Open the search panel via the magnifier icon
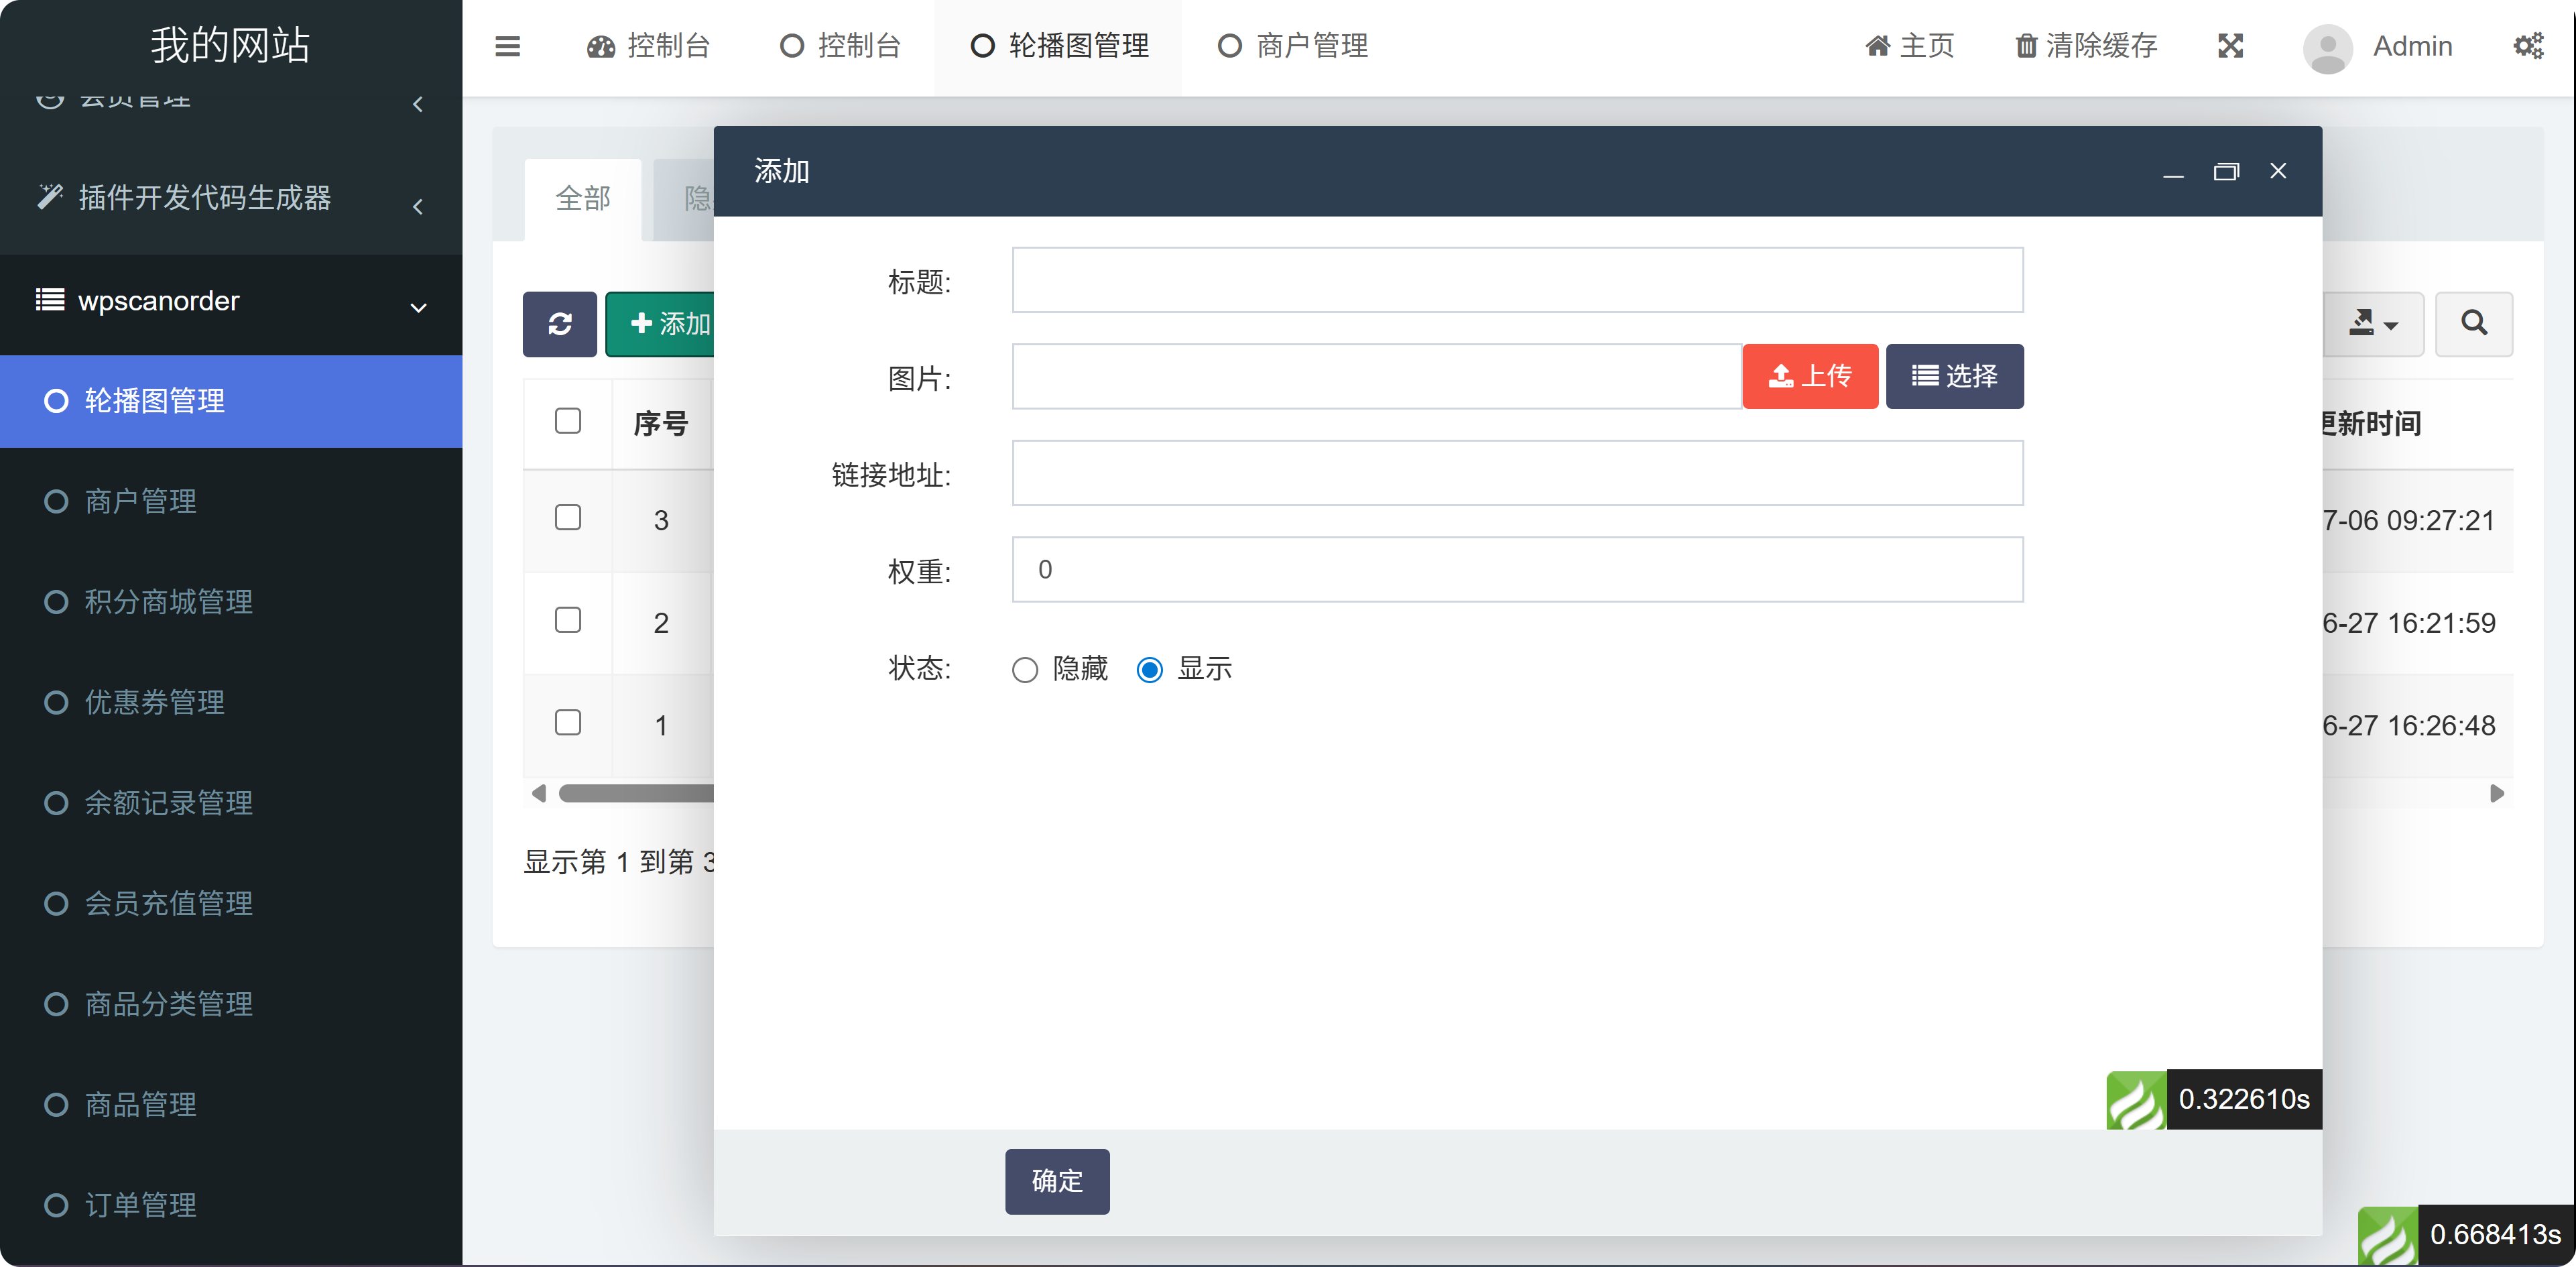This screenshot has width=2576, height=1267. coord(2474,324)
